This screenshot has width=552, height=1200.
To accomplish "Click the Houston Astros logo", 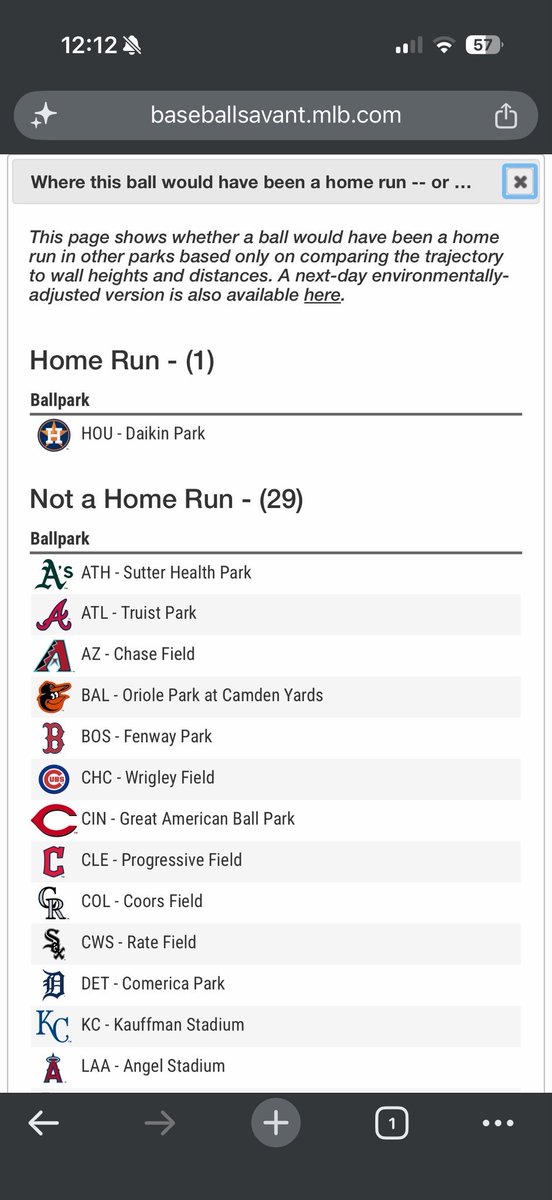I will pyautogui.click(x=53, y=435).
